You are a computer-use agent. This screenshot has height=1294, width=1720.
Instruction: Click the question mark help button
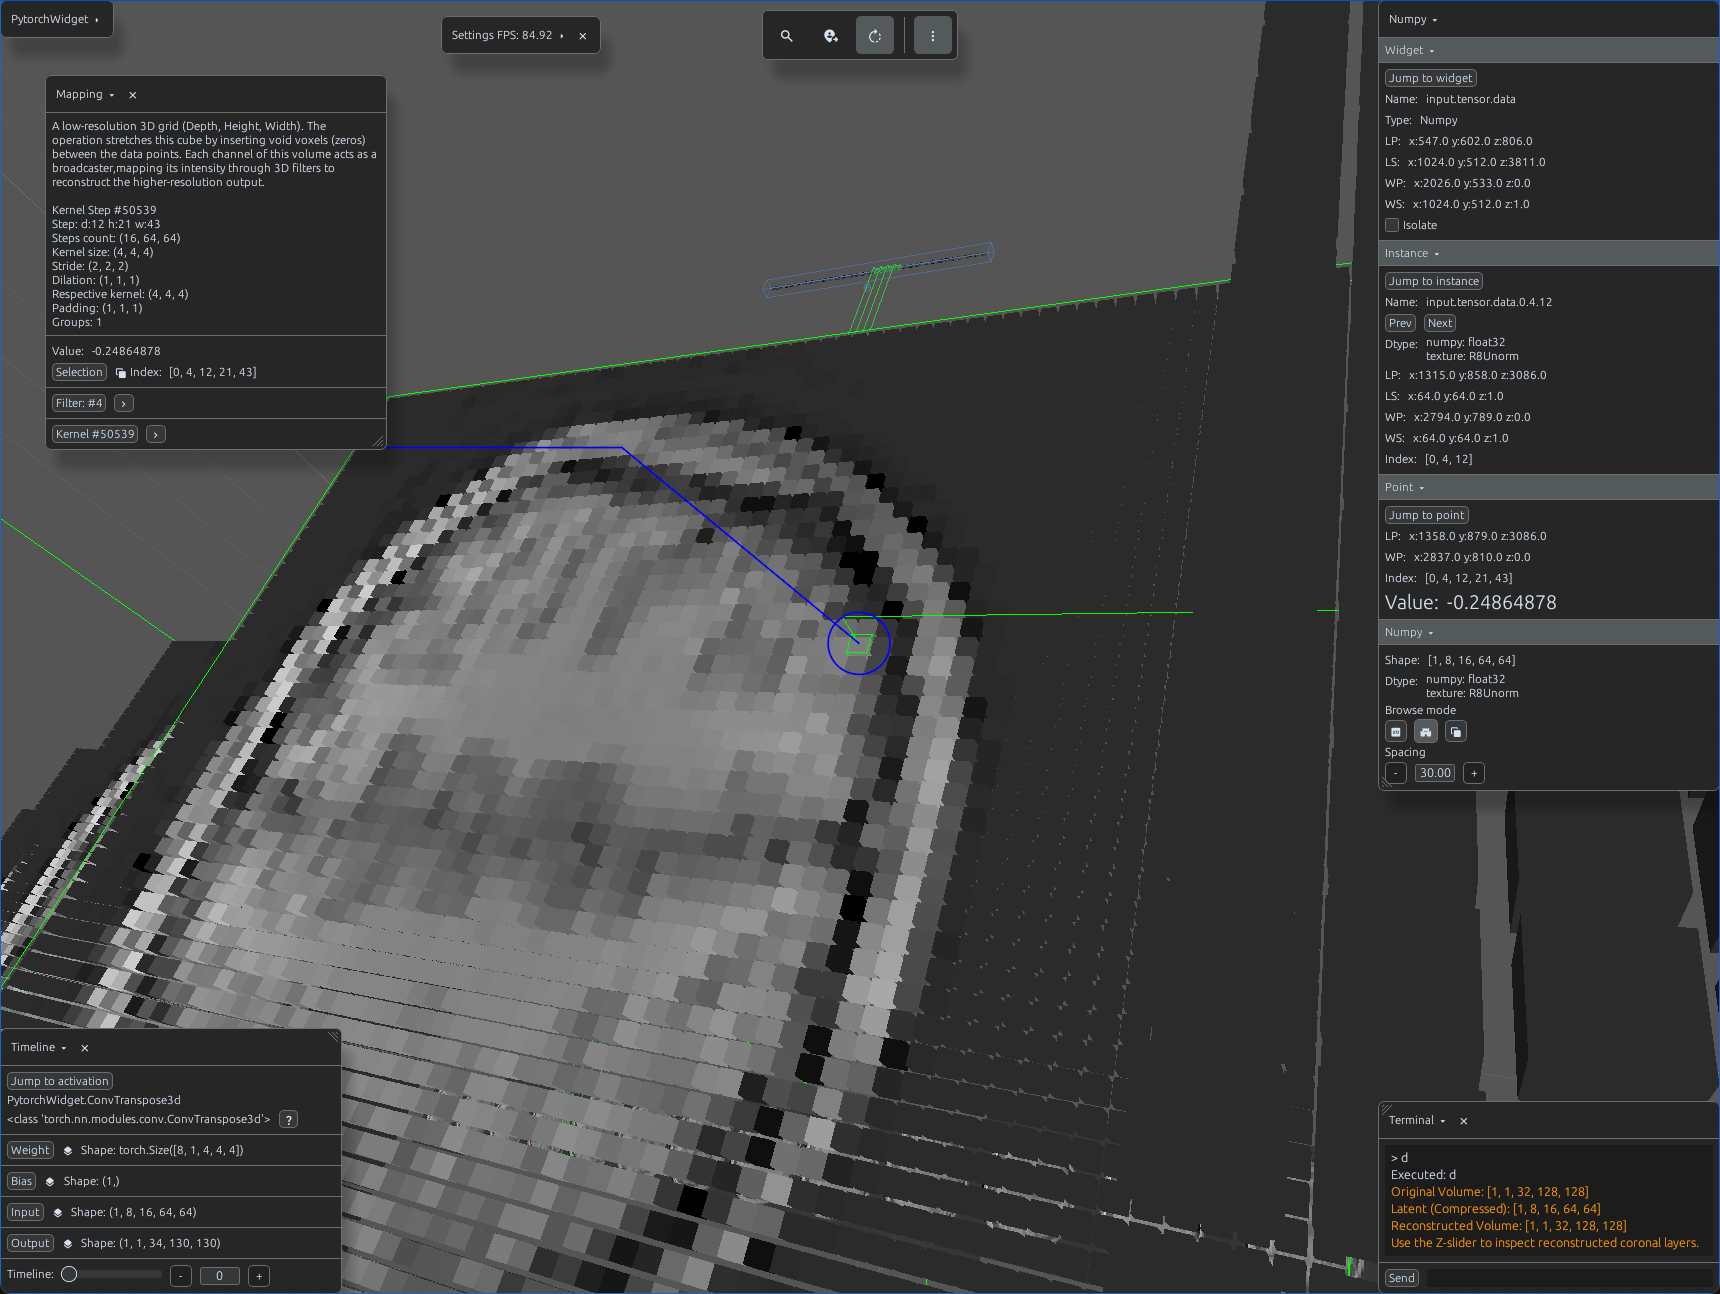coord(288,1120)
